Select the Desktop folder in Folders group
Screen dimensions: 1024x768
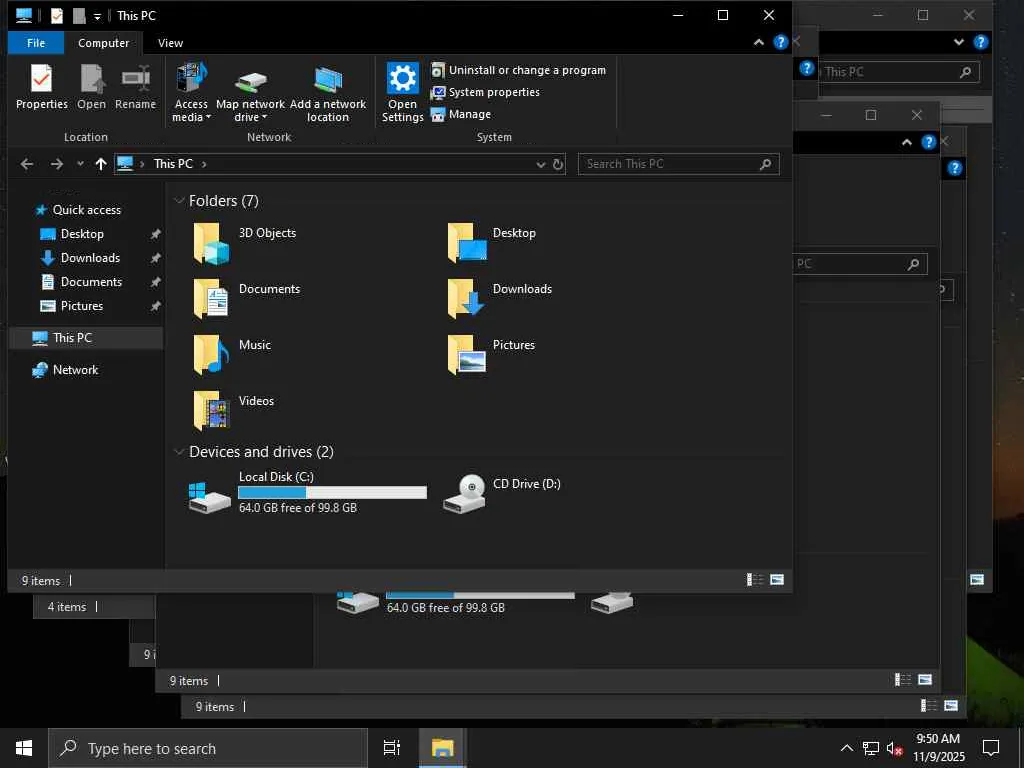pyautogui.click(x=492, y=243)
